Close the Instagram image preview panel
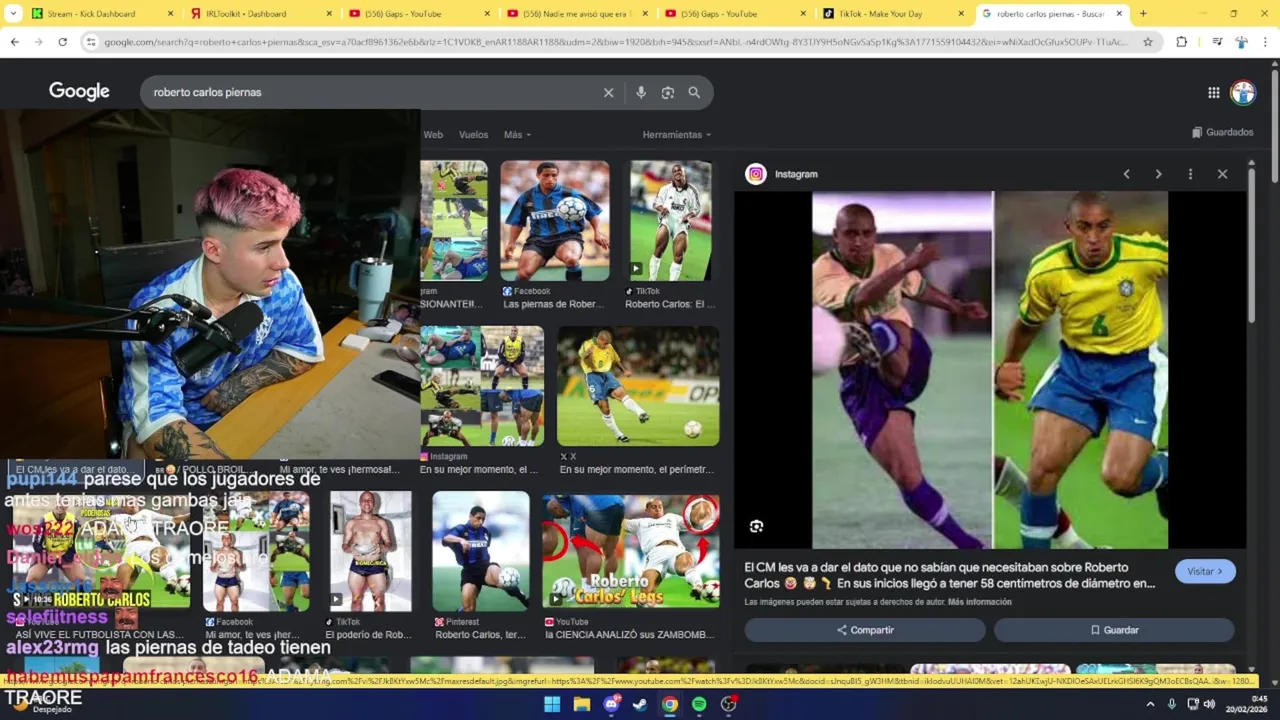 [1222, 174]
